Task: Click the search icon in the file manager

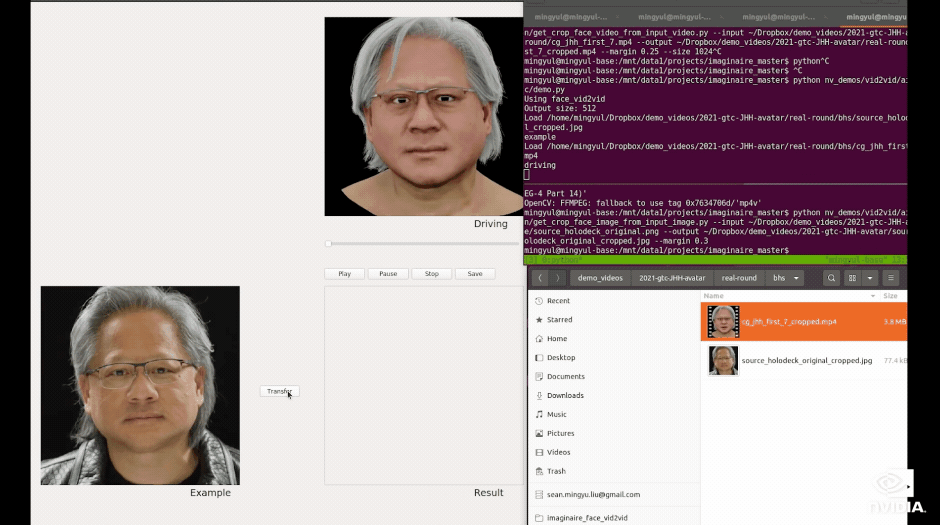Action: (832, 278)
